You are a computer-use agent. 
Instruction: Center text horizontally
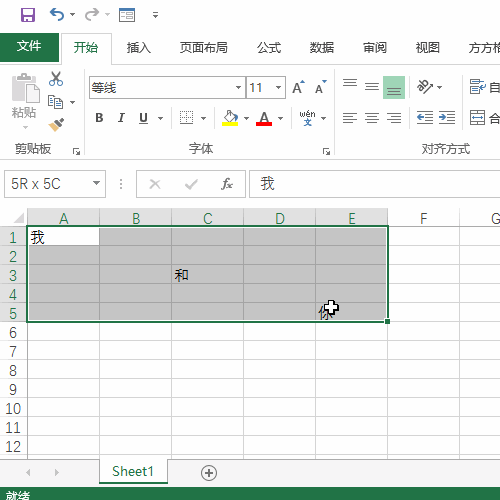[372, 118]
